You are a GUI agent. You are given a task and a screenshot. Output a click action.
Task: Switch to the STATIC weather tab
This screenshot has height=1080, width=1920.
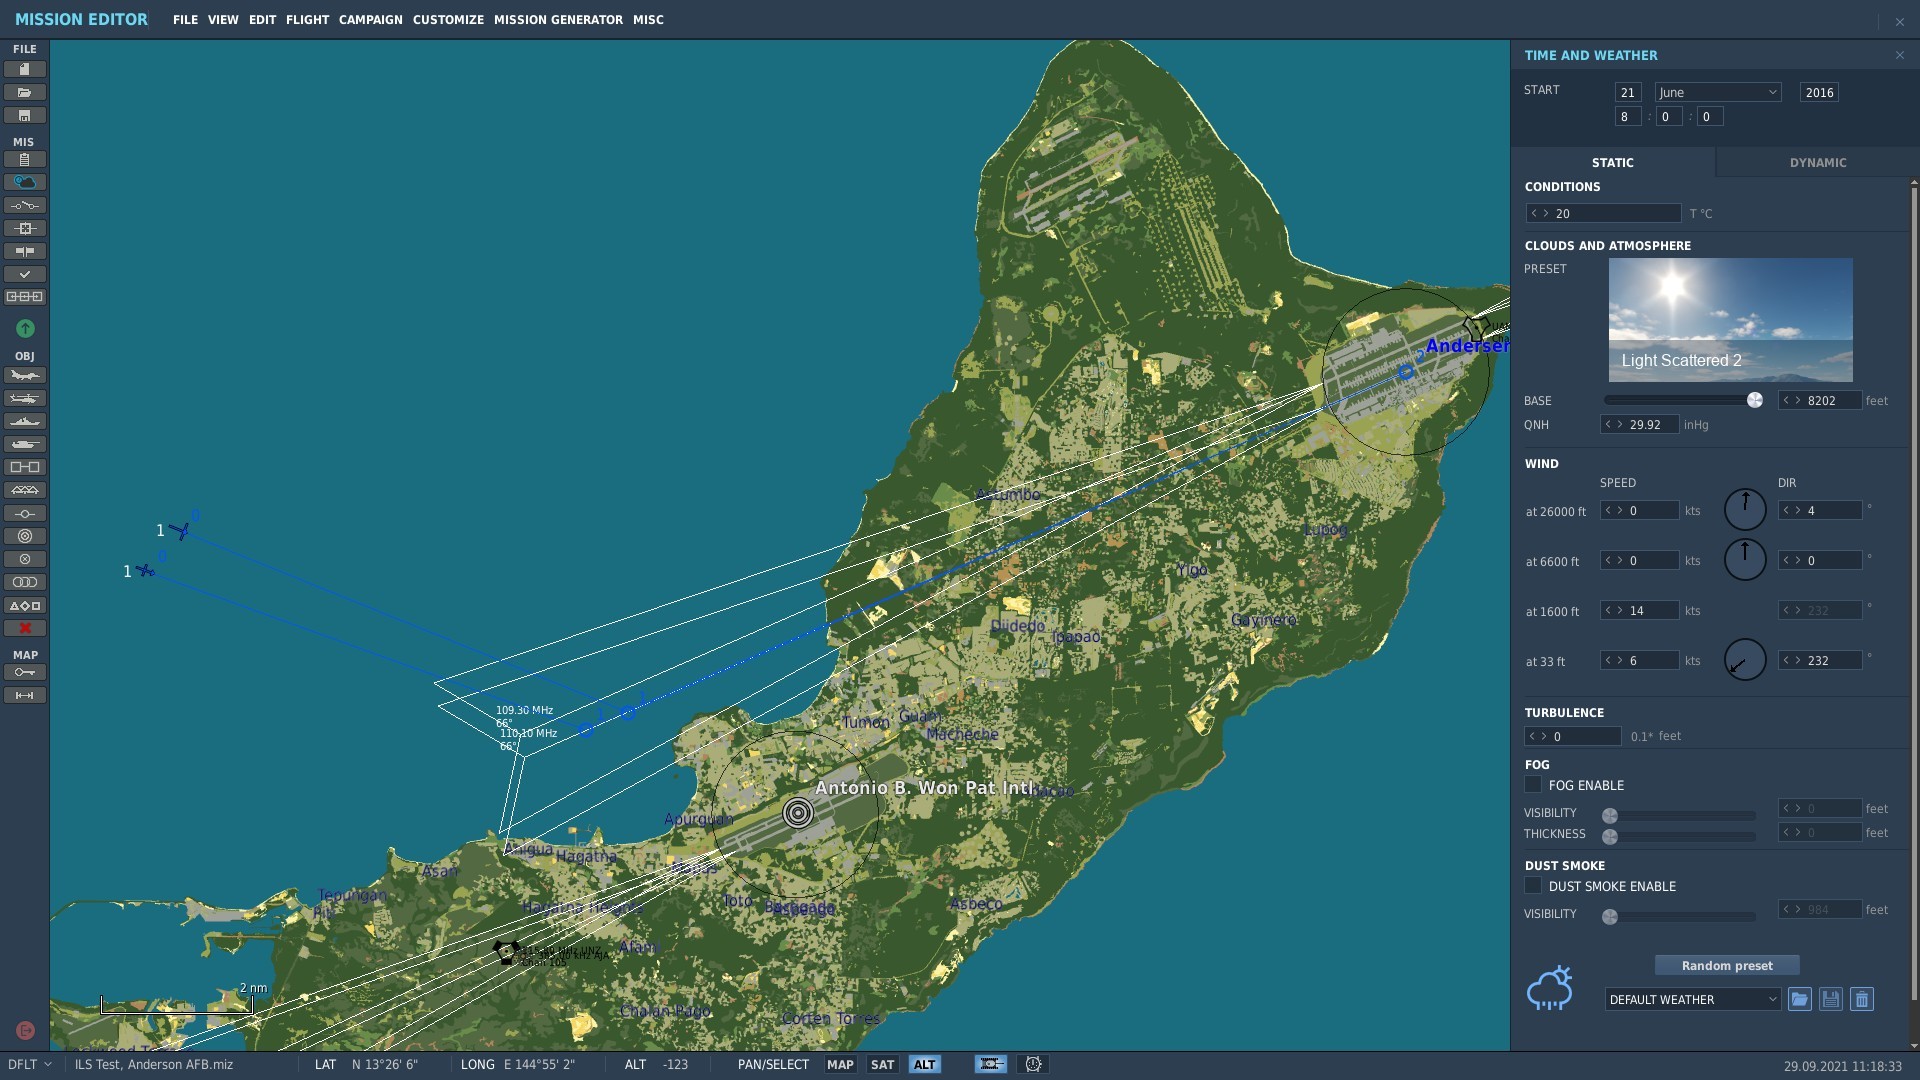tap(1612, 162)
